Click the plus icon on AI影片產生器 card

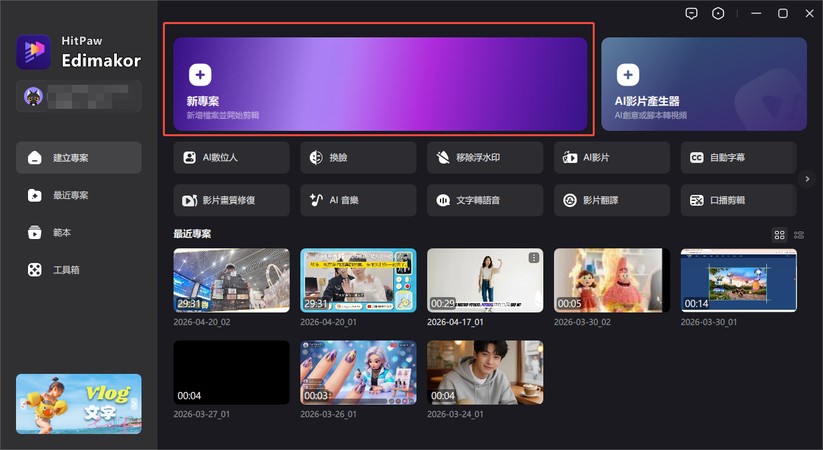click(x=628, y=75)
